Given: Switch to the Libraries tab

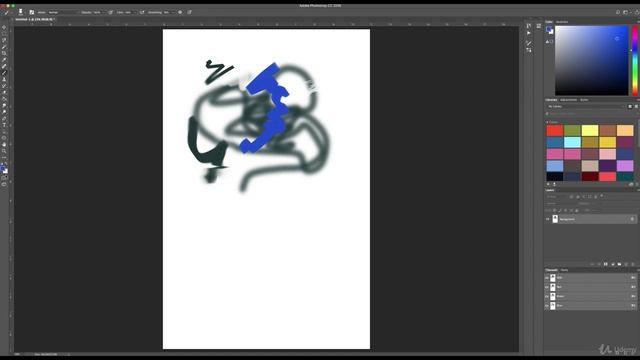Looking at the screenshot, I should click(x=551, y=100).
